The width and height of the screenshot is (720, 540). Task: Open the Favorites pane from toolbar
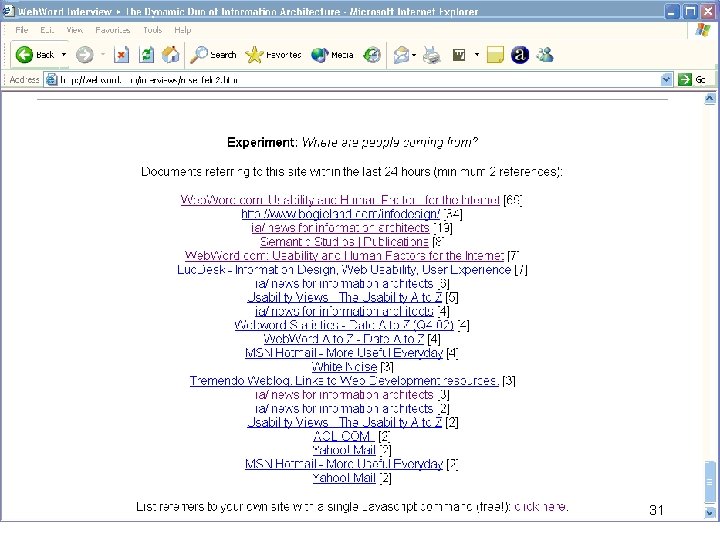pos(273,55)
